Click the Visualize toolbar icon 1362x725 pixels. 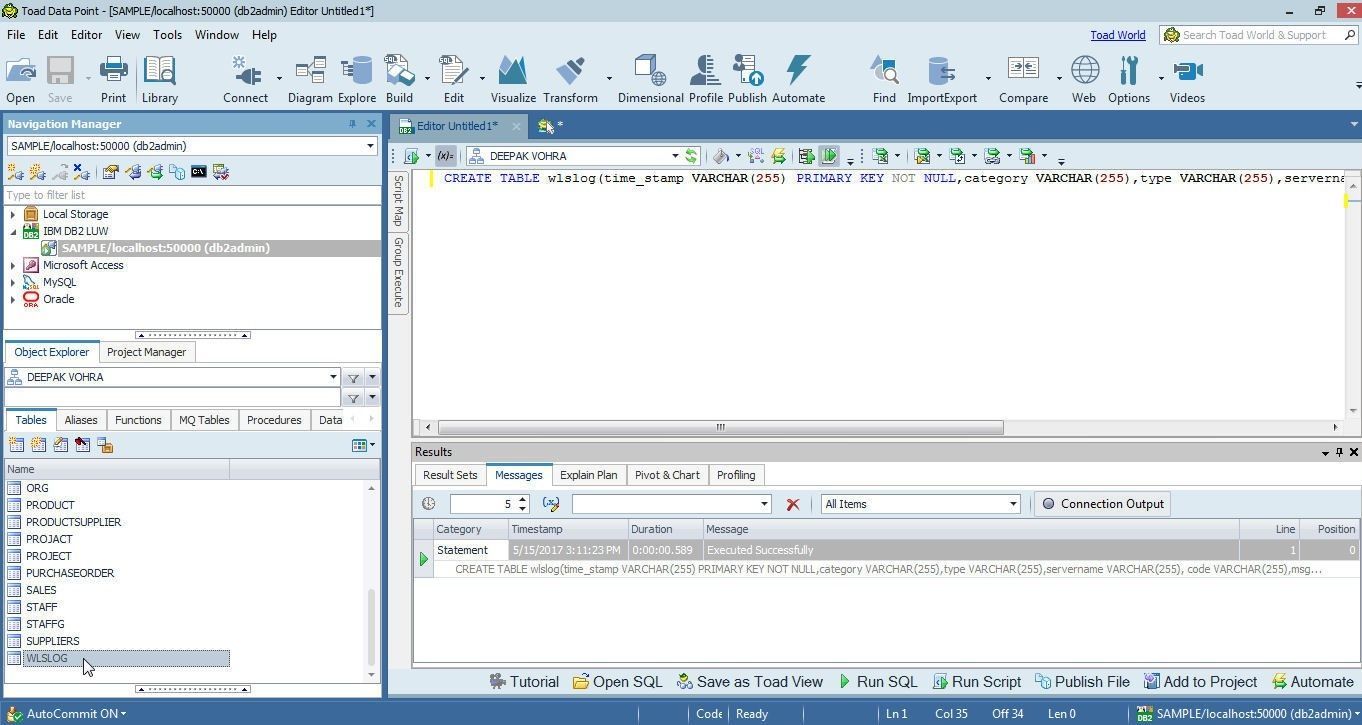coord(513,80)
